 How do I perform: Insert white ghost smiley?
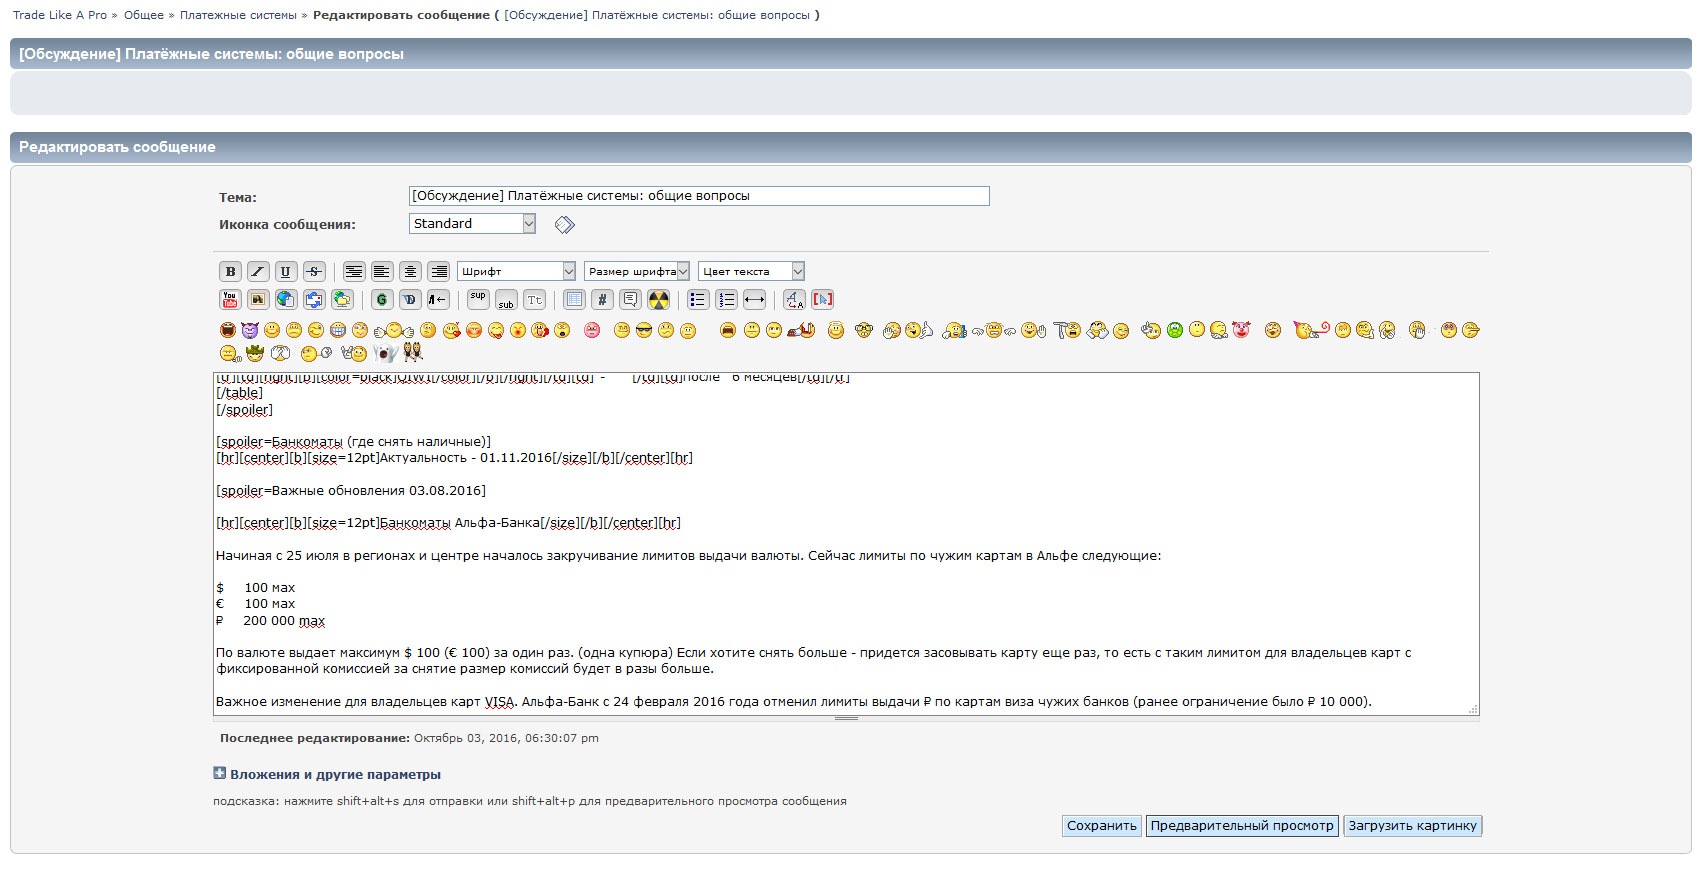tap(385, 353)
